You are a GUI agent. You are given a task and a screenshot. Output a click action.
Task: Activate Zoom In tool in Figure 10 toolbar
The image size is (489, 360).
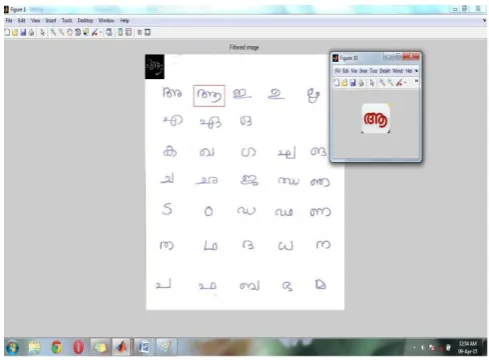382,83
